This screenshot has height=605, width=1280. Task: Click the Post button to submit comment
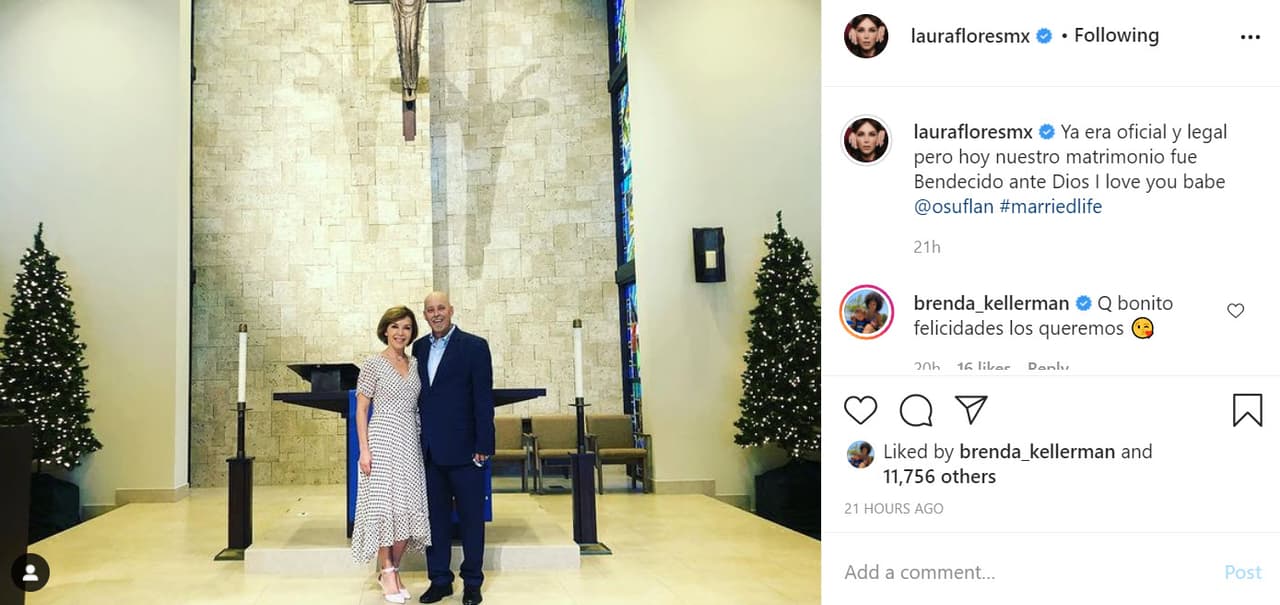[x=1243, y=572]
